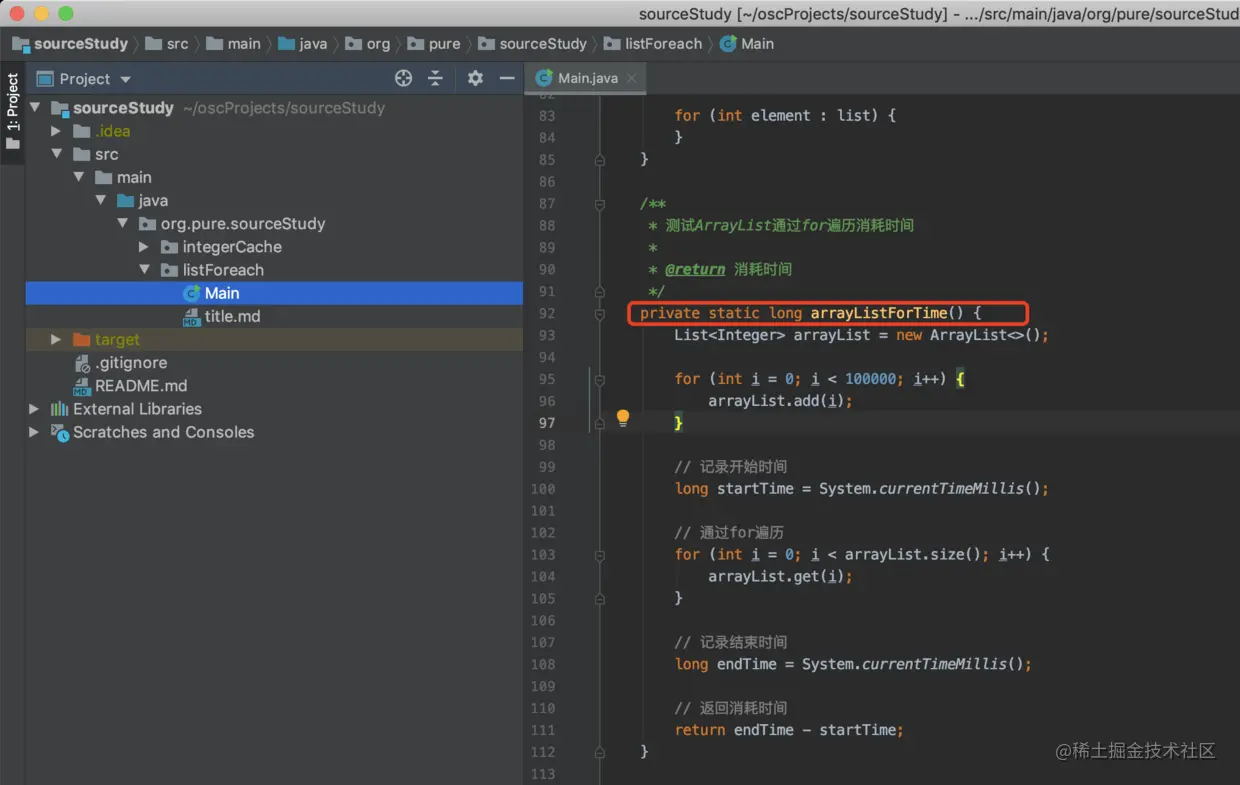Click the yellow macOS minimize window button
Screen dimensions: 1240x785
(x=41, y=14)
